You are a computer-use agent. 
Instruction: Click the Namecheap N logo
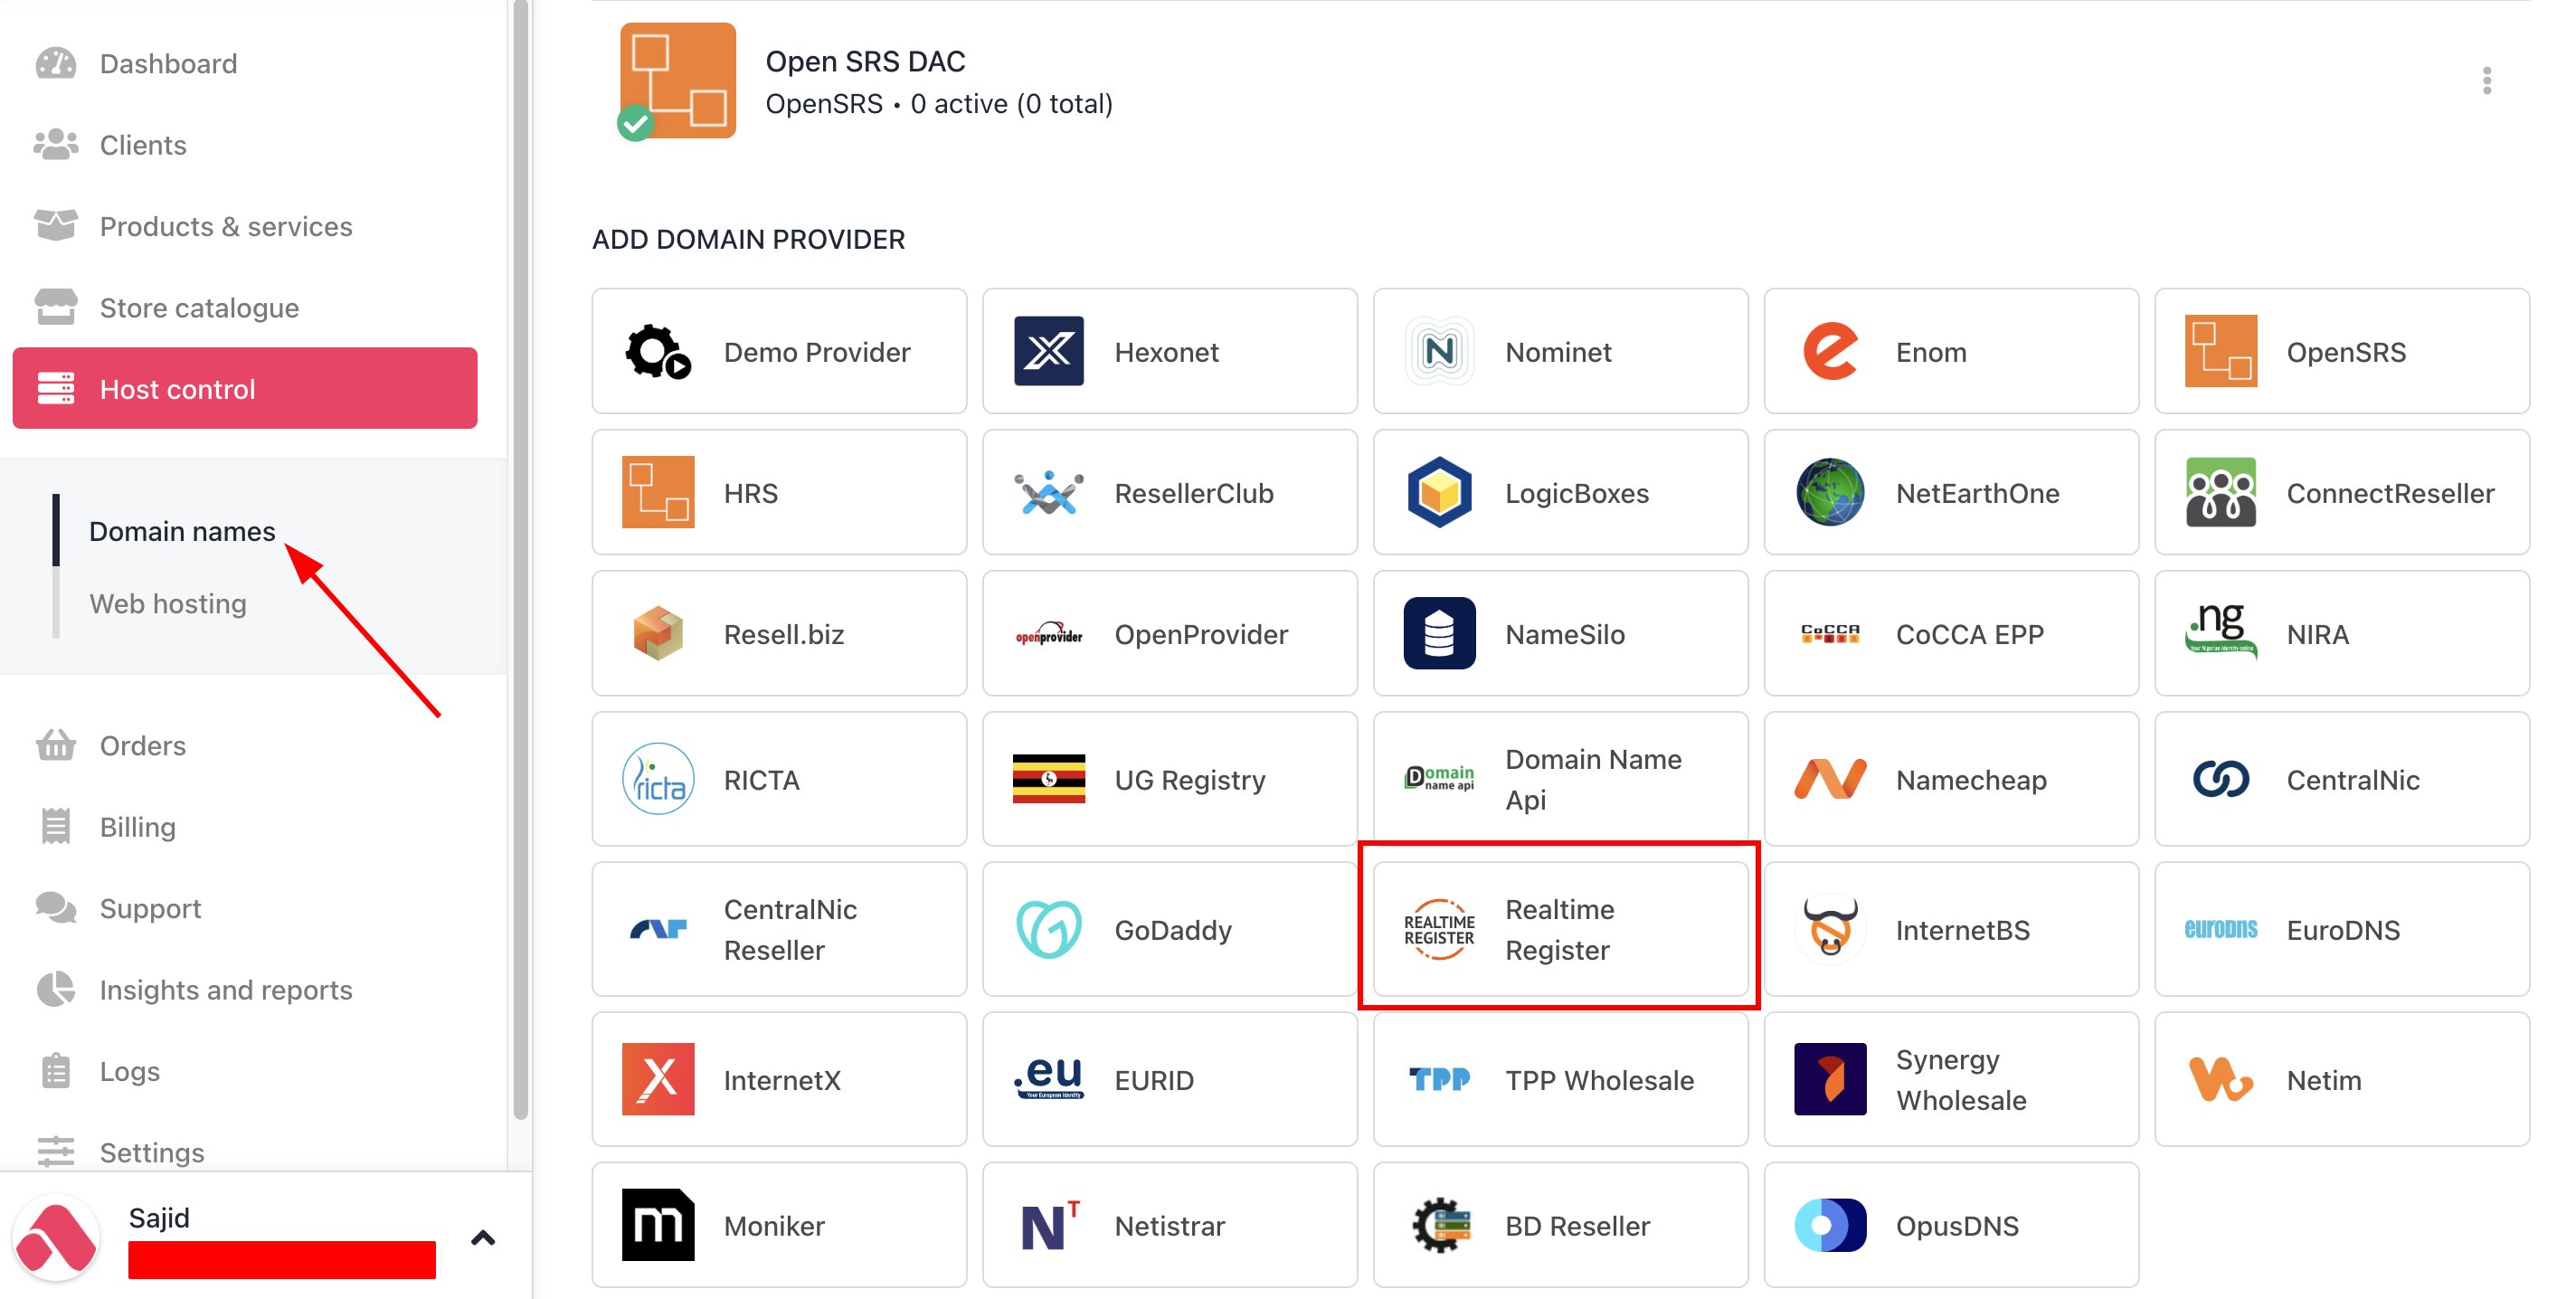[1830, 779]
